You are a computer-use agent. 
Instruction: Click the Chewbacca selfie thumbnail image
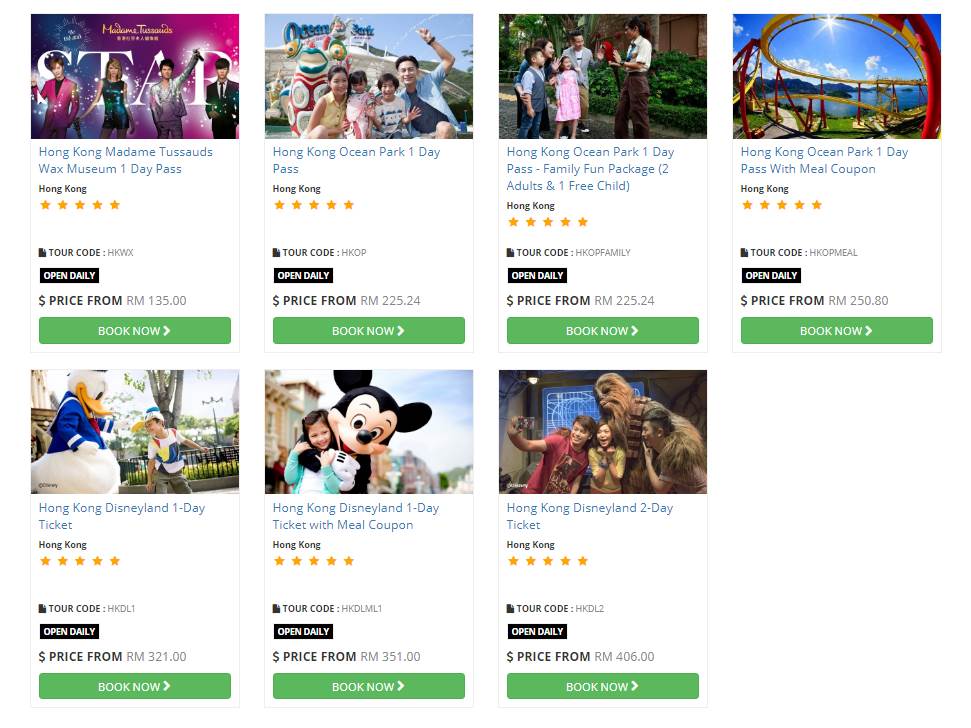pos(603,432)
